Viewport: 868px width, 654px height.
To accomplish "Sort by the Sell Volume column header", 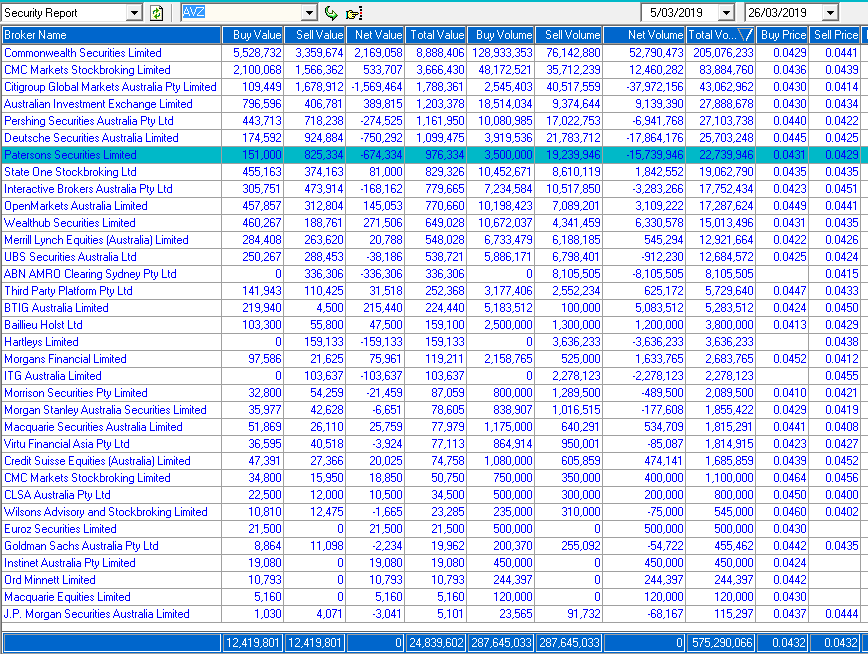I will click(569, 35).
